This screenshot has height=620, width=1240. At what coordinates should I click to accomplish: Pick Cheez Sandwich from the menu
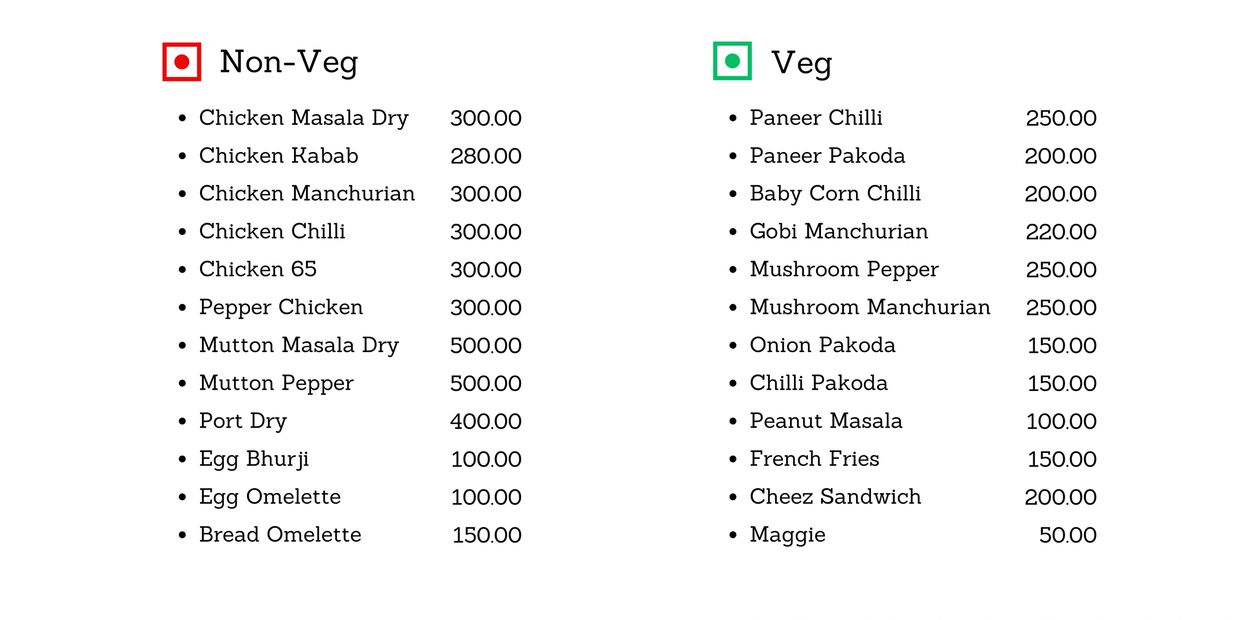click(x=835, y=497)
